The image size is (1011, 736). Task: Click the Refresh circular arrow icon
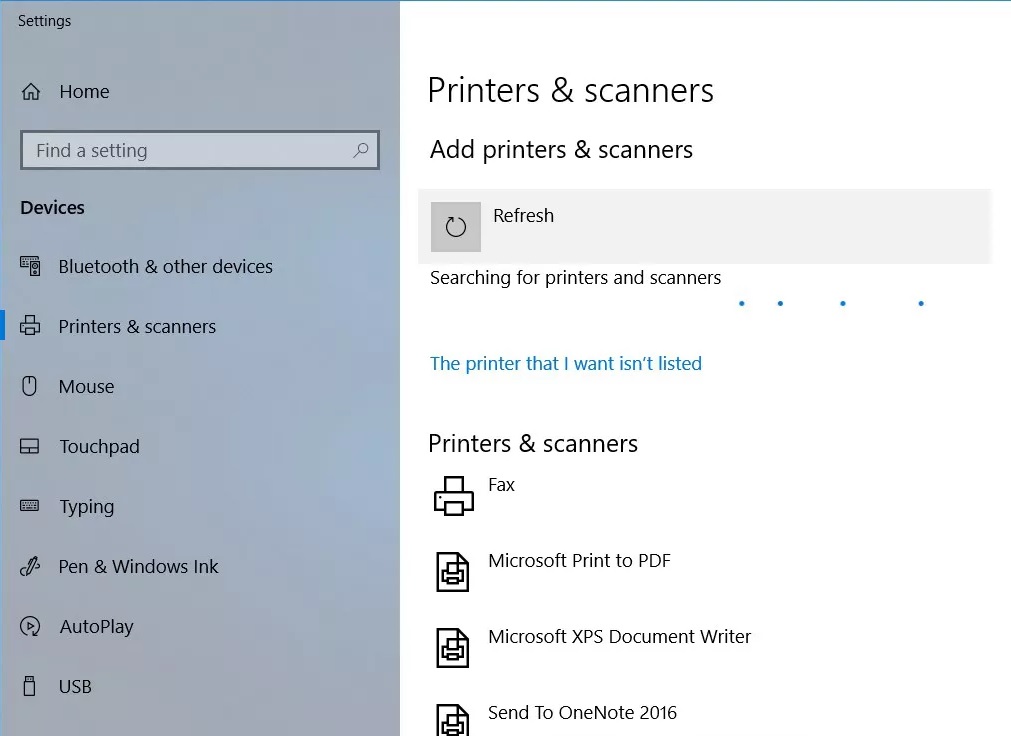456,227
